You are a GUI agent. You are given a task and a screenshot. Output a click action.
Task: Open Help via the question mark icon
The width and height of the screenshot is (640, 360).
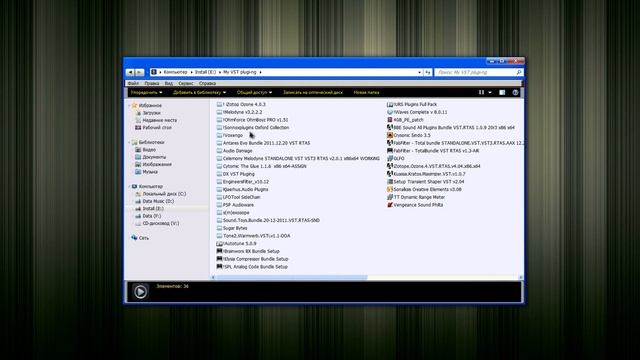(515, 93)
